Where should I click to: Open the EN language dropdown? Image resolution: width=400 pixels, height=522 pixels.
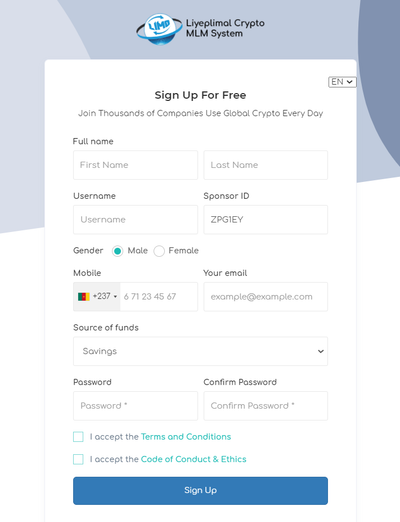342,82
